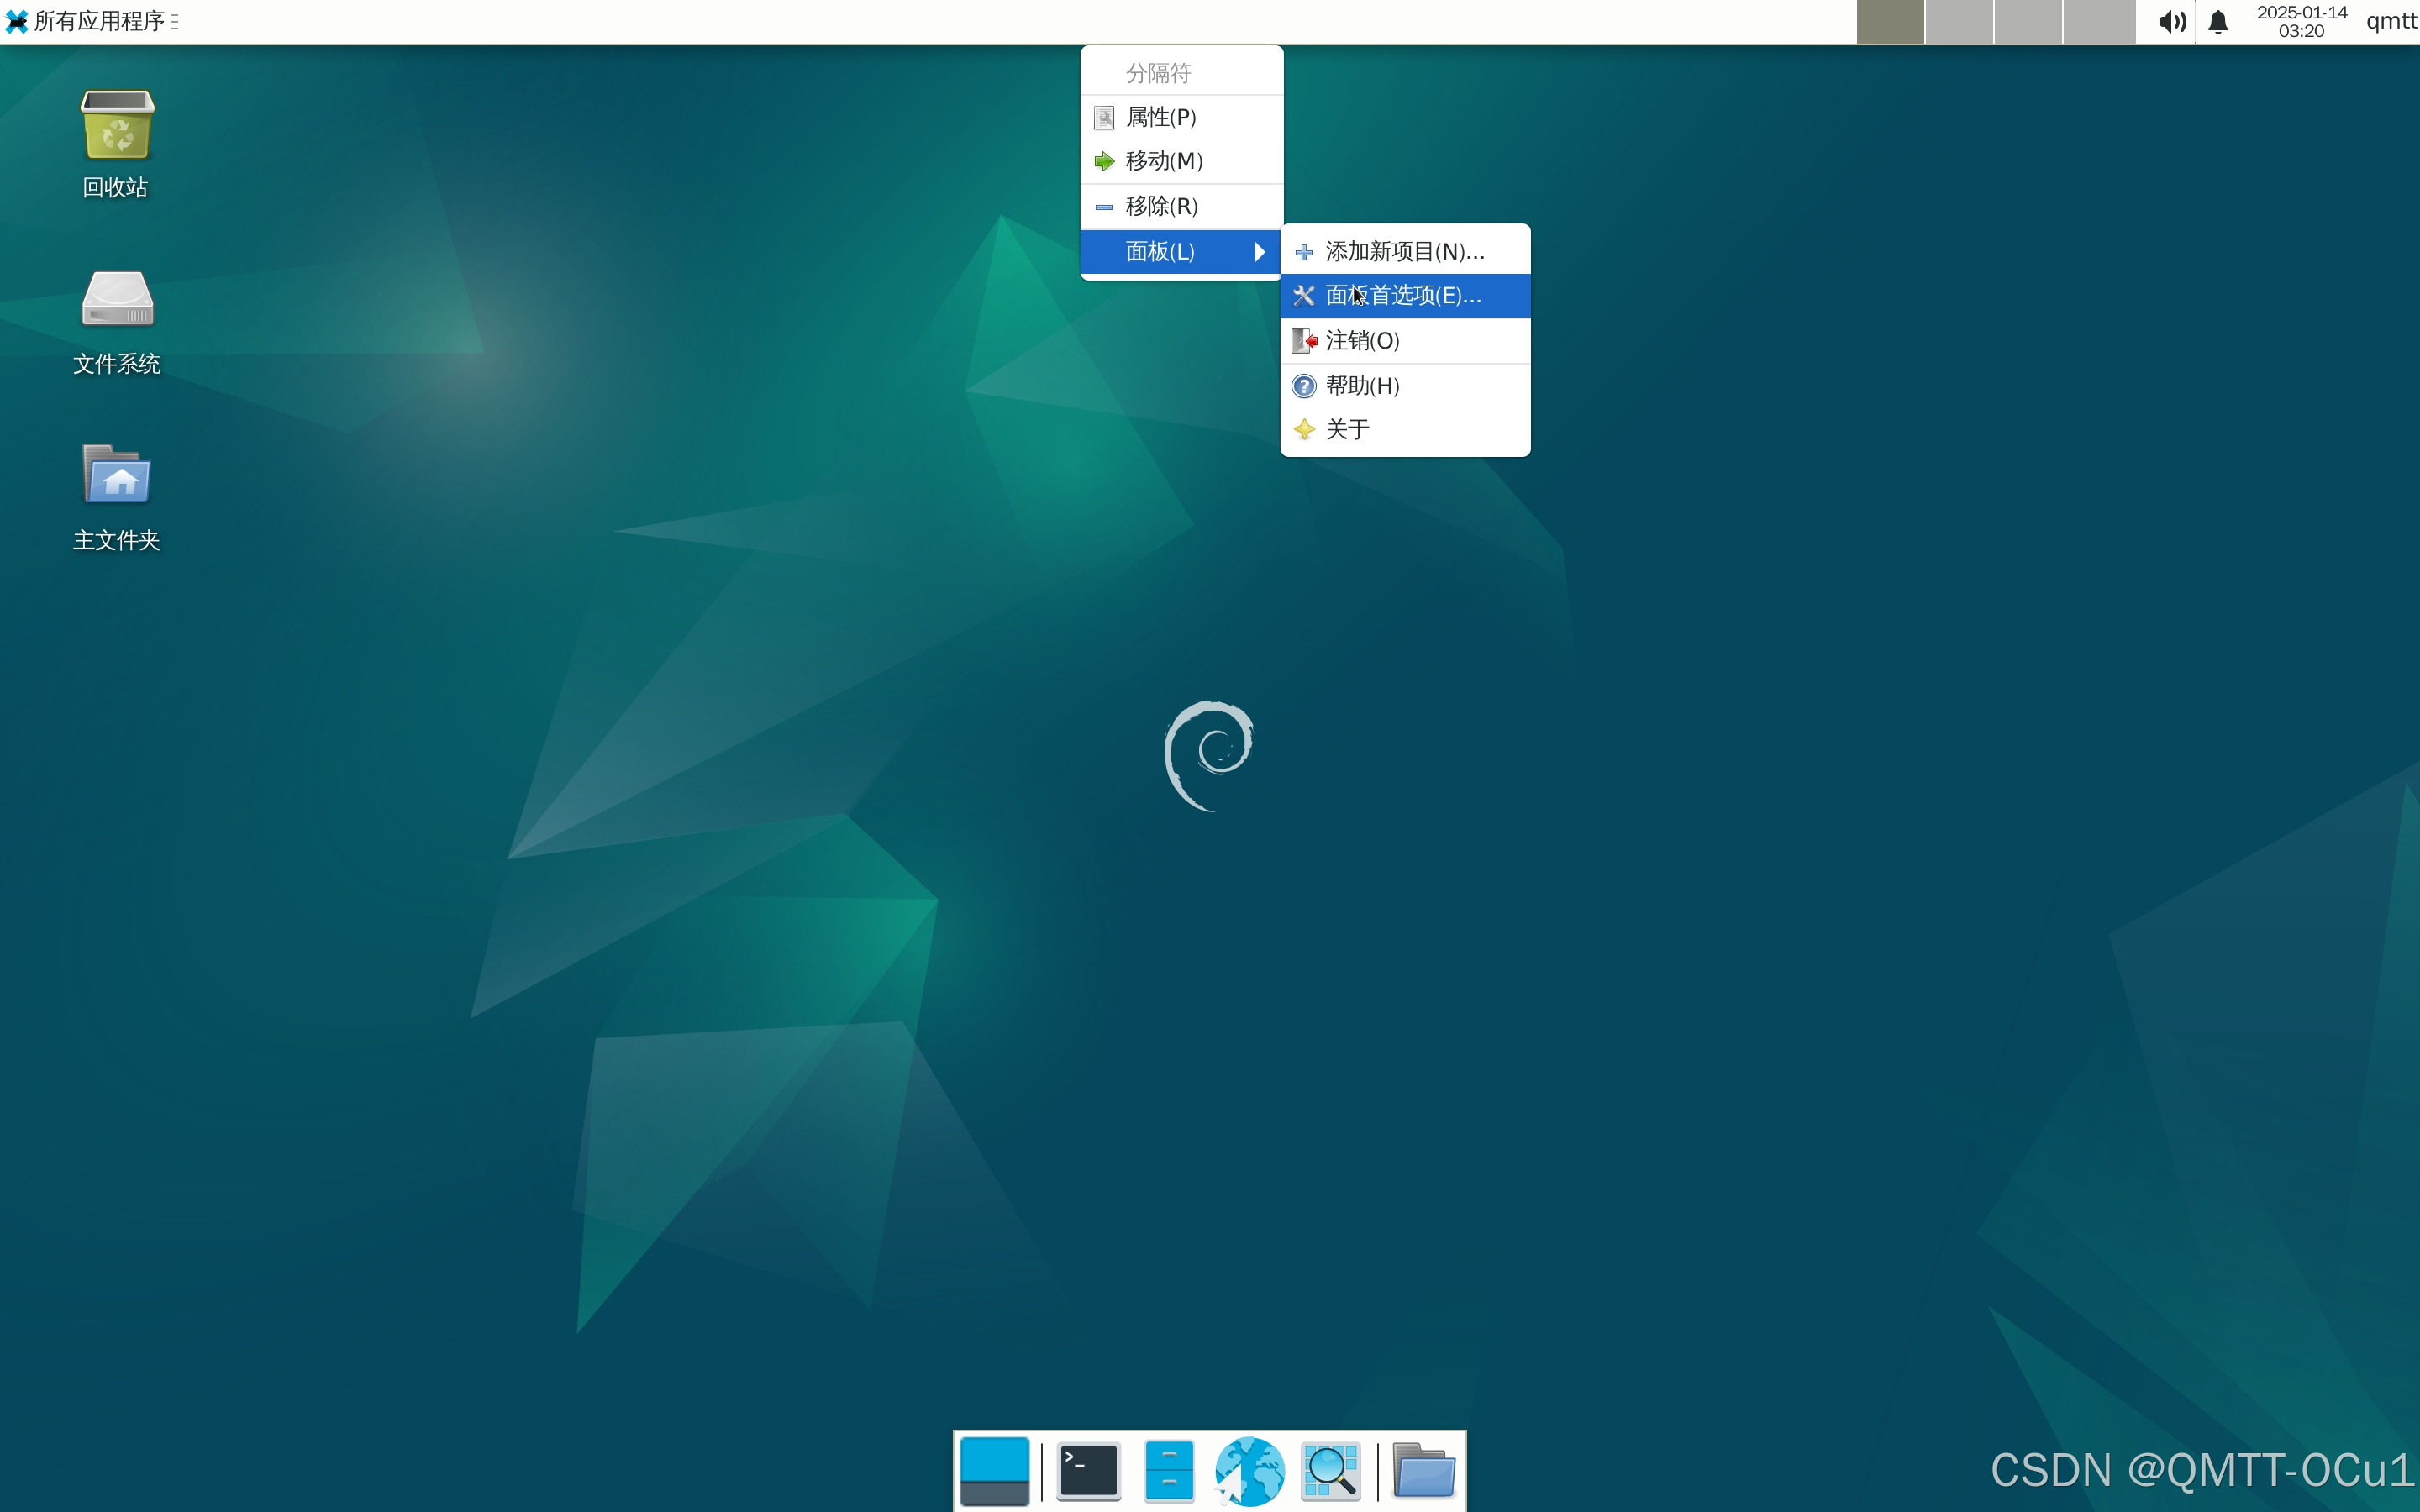The image size is (2420, 1512).
Task: Switch to the second workspace
Action: tap(1959, 22)
